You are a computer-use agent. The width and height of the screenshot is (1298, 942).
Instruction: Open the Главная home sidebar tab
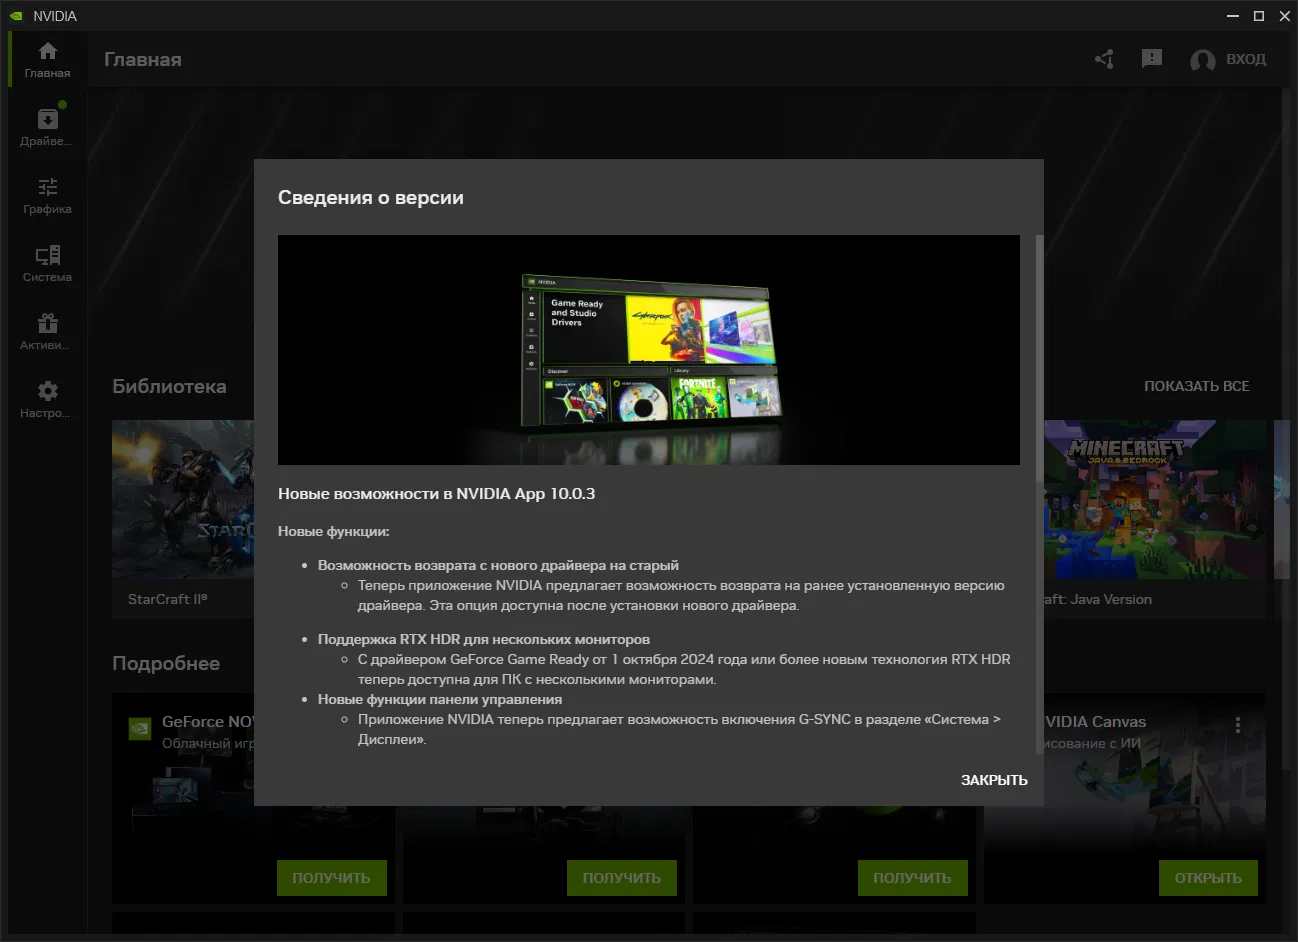pyautogui.click(x=47, y=60)
